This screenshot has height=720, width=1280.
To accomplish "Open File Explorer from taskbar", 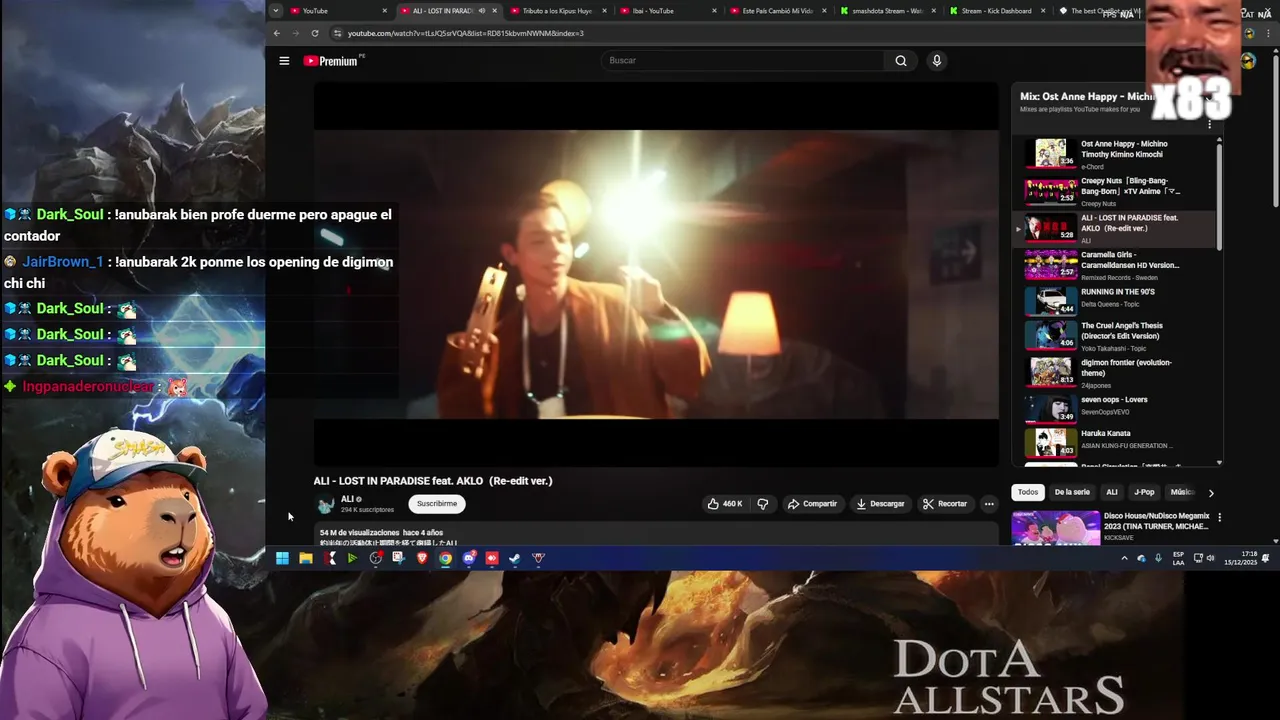I will coord(306,558).
